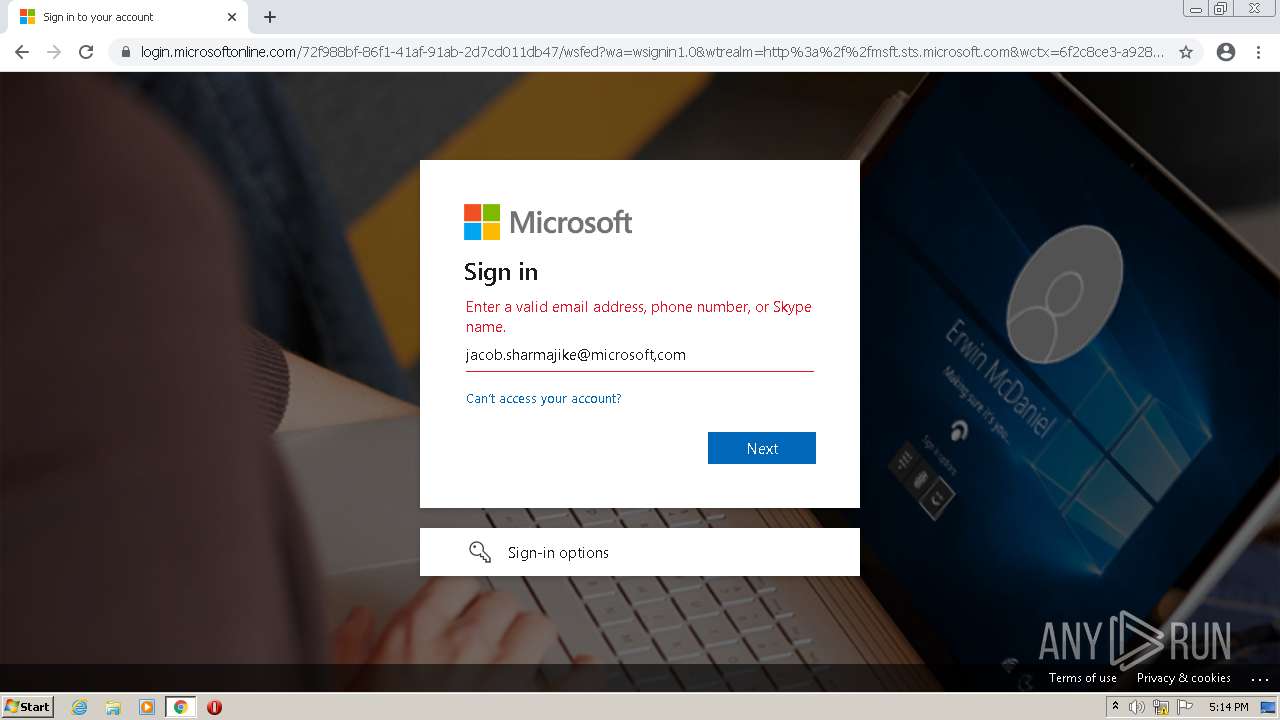Open the Chrome profile avatar
This screenshot has height=720, width=1280.
(x=1226, y=52)
